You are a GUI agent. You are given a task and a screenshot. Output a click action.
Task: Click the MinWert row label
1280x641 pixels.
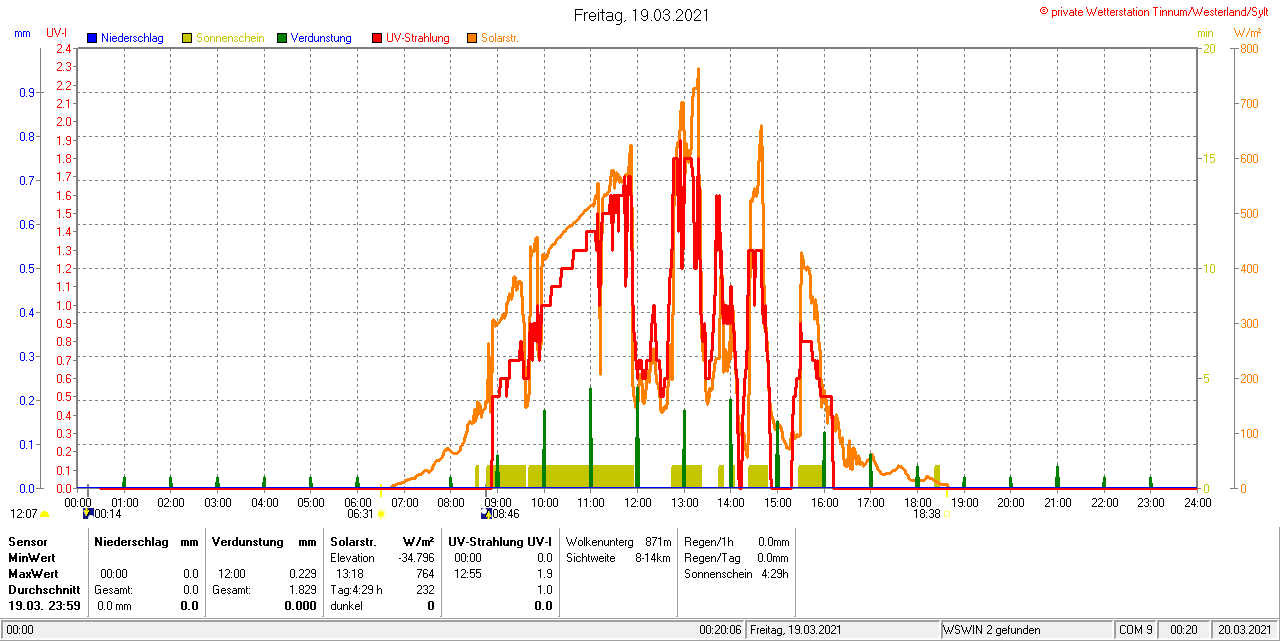(32, 557)
